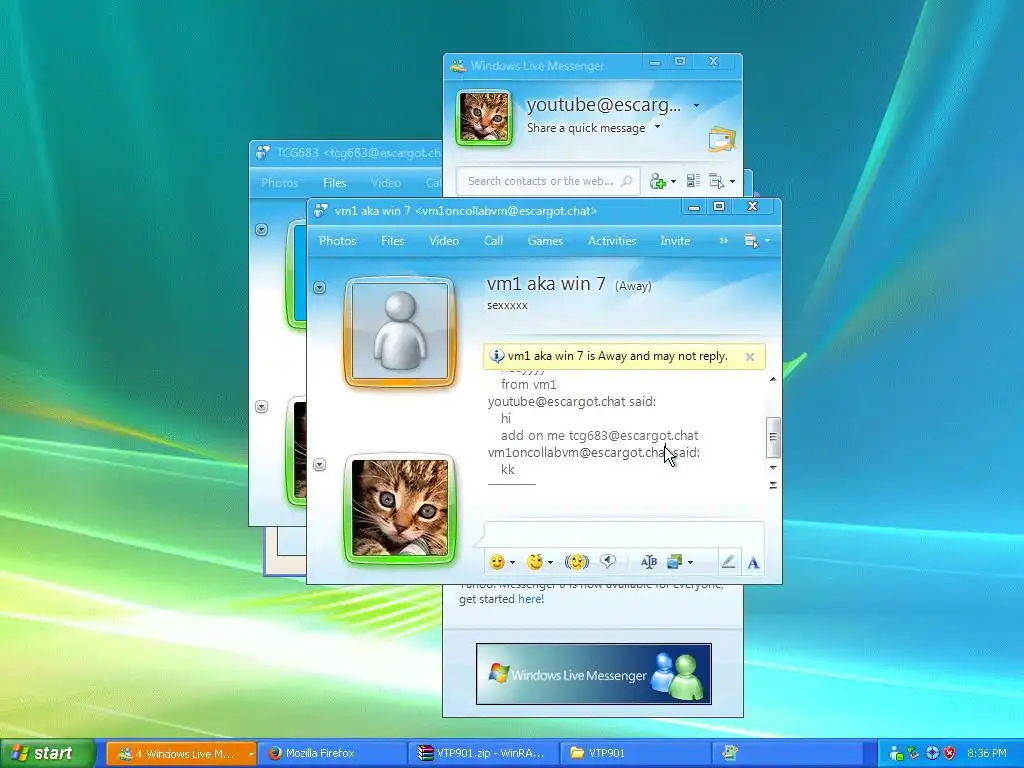Click the voice clip speech bubble icon
Image resolution: width=1024 pixels, height=768 pixels.
pyautogui.click(x=608, y=562)
